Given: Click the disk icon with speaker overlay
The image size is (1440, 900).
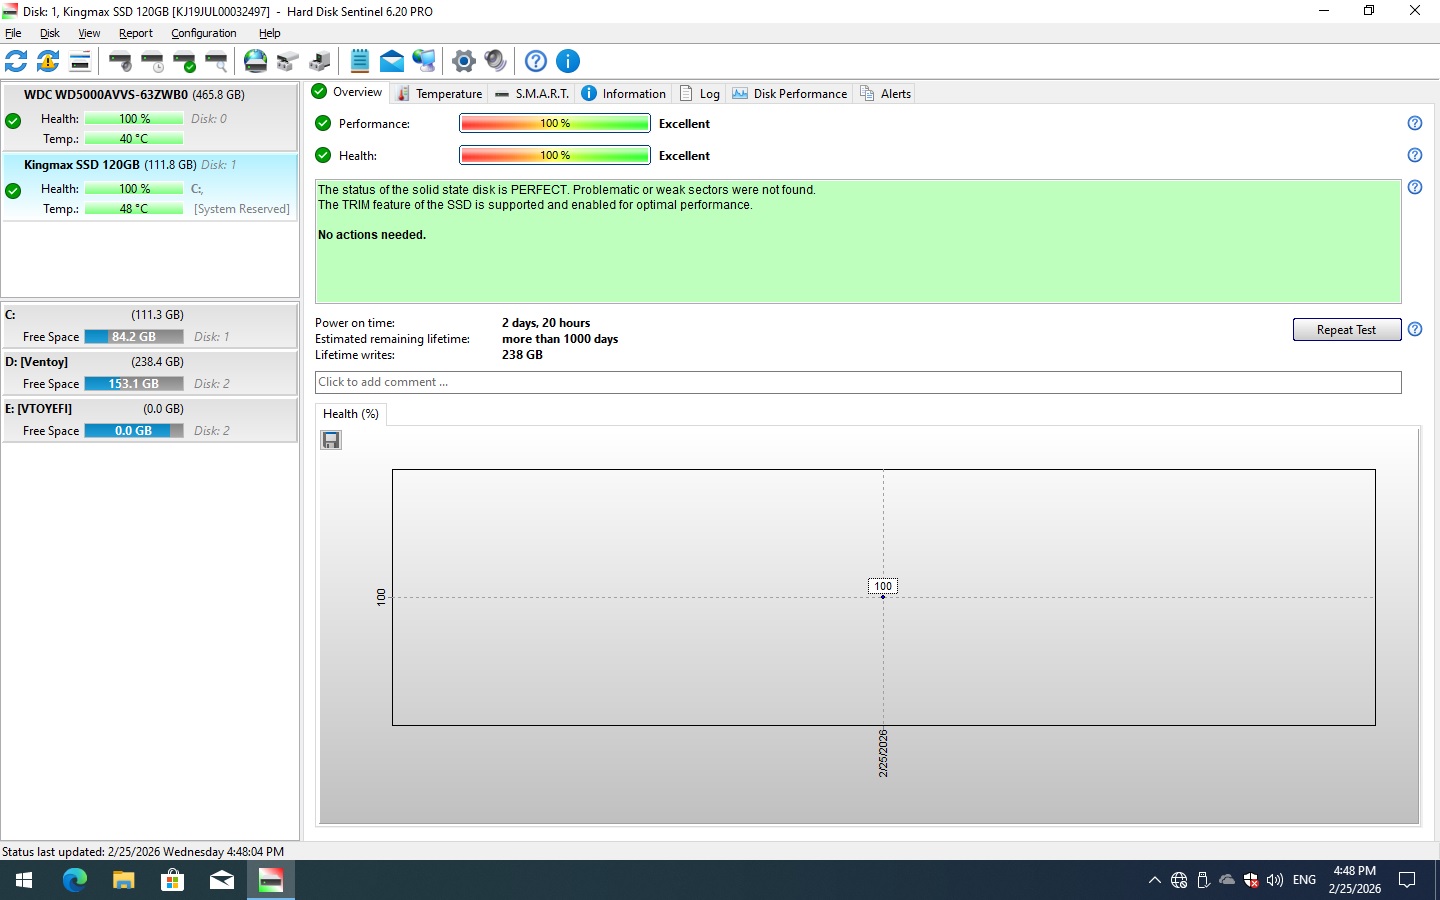Looking at the screenshot, I should point(120,61).
